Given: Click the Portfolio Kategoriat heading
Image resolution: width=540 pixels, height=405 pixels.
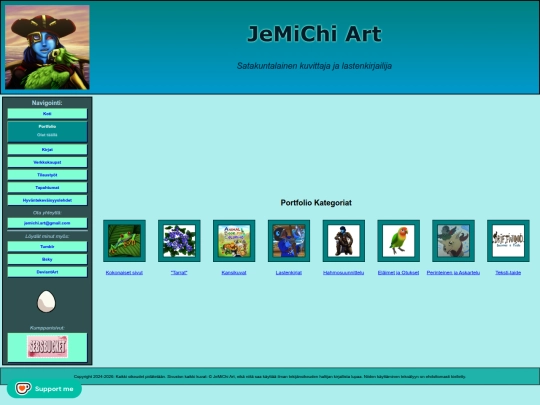Looking at the screenshot, I should pyautogui.click(x=316, y=202).
